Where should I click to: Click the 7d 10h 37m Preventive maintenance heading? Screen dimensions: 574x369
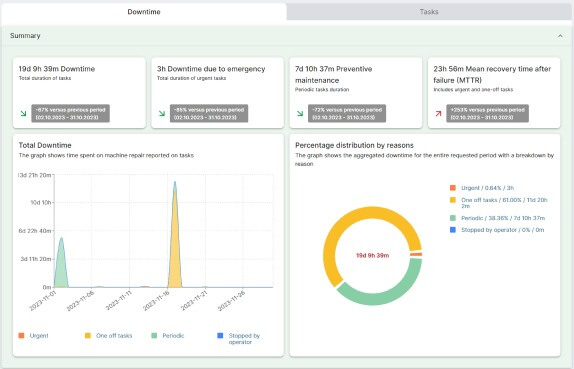point(333,74)
